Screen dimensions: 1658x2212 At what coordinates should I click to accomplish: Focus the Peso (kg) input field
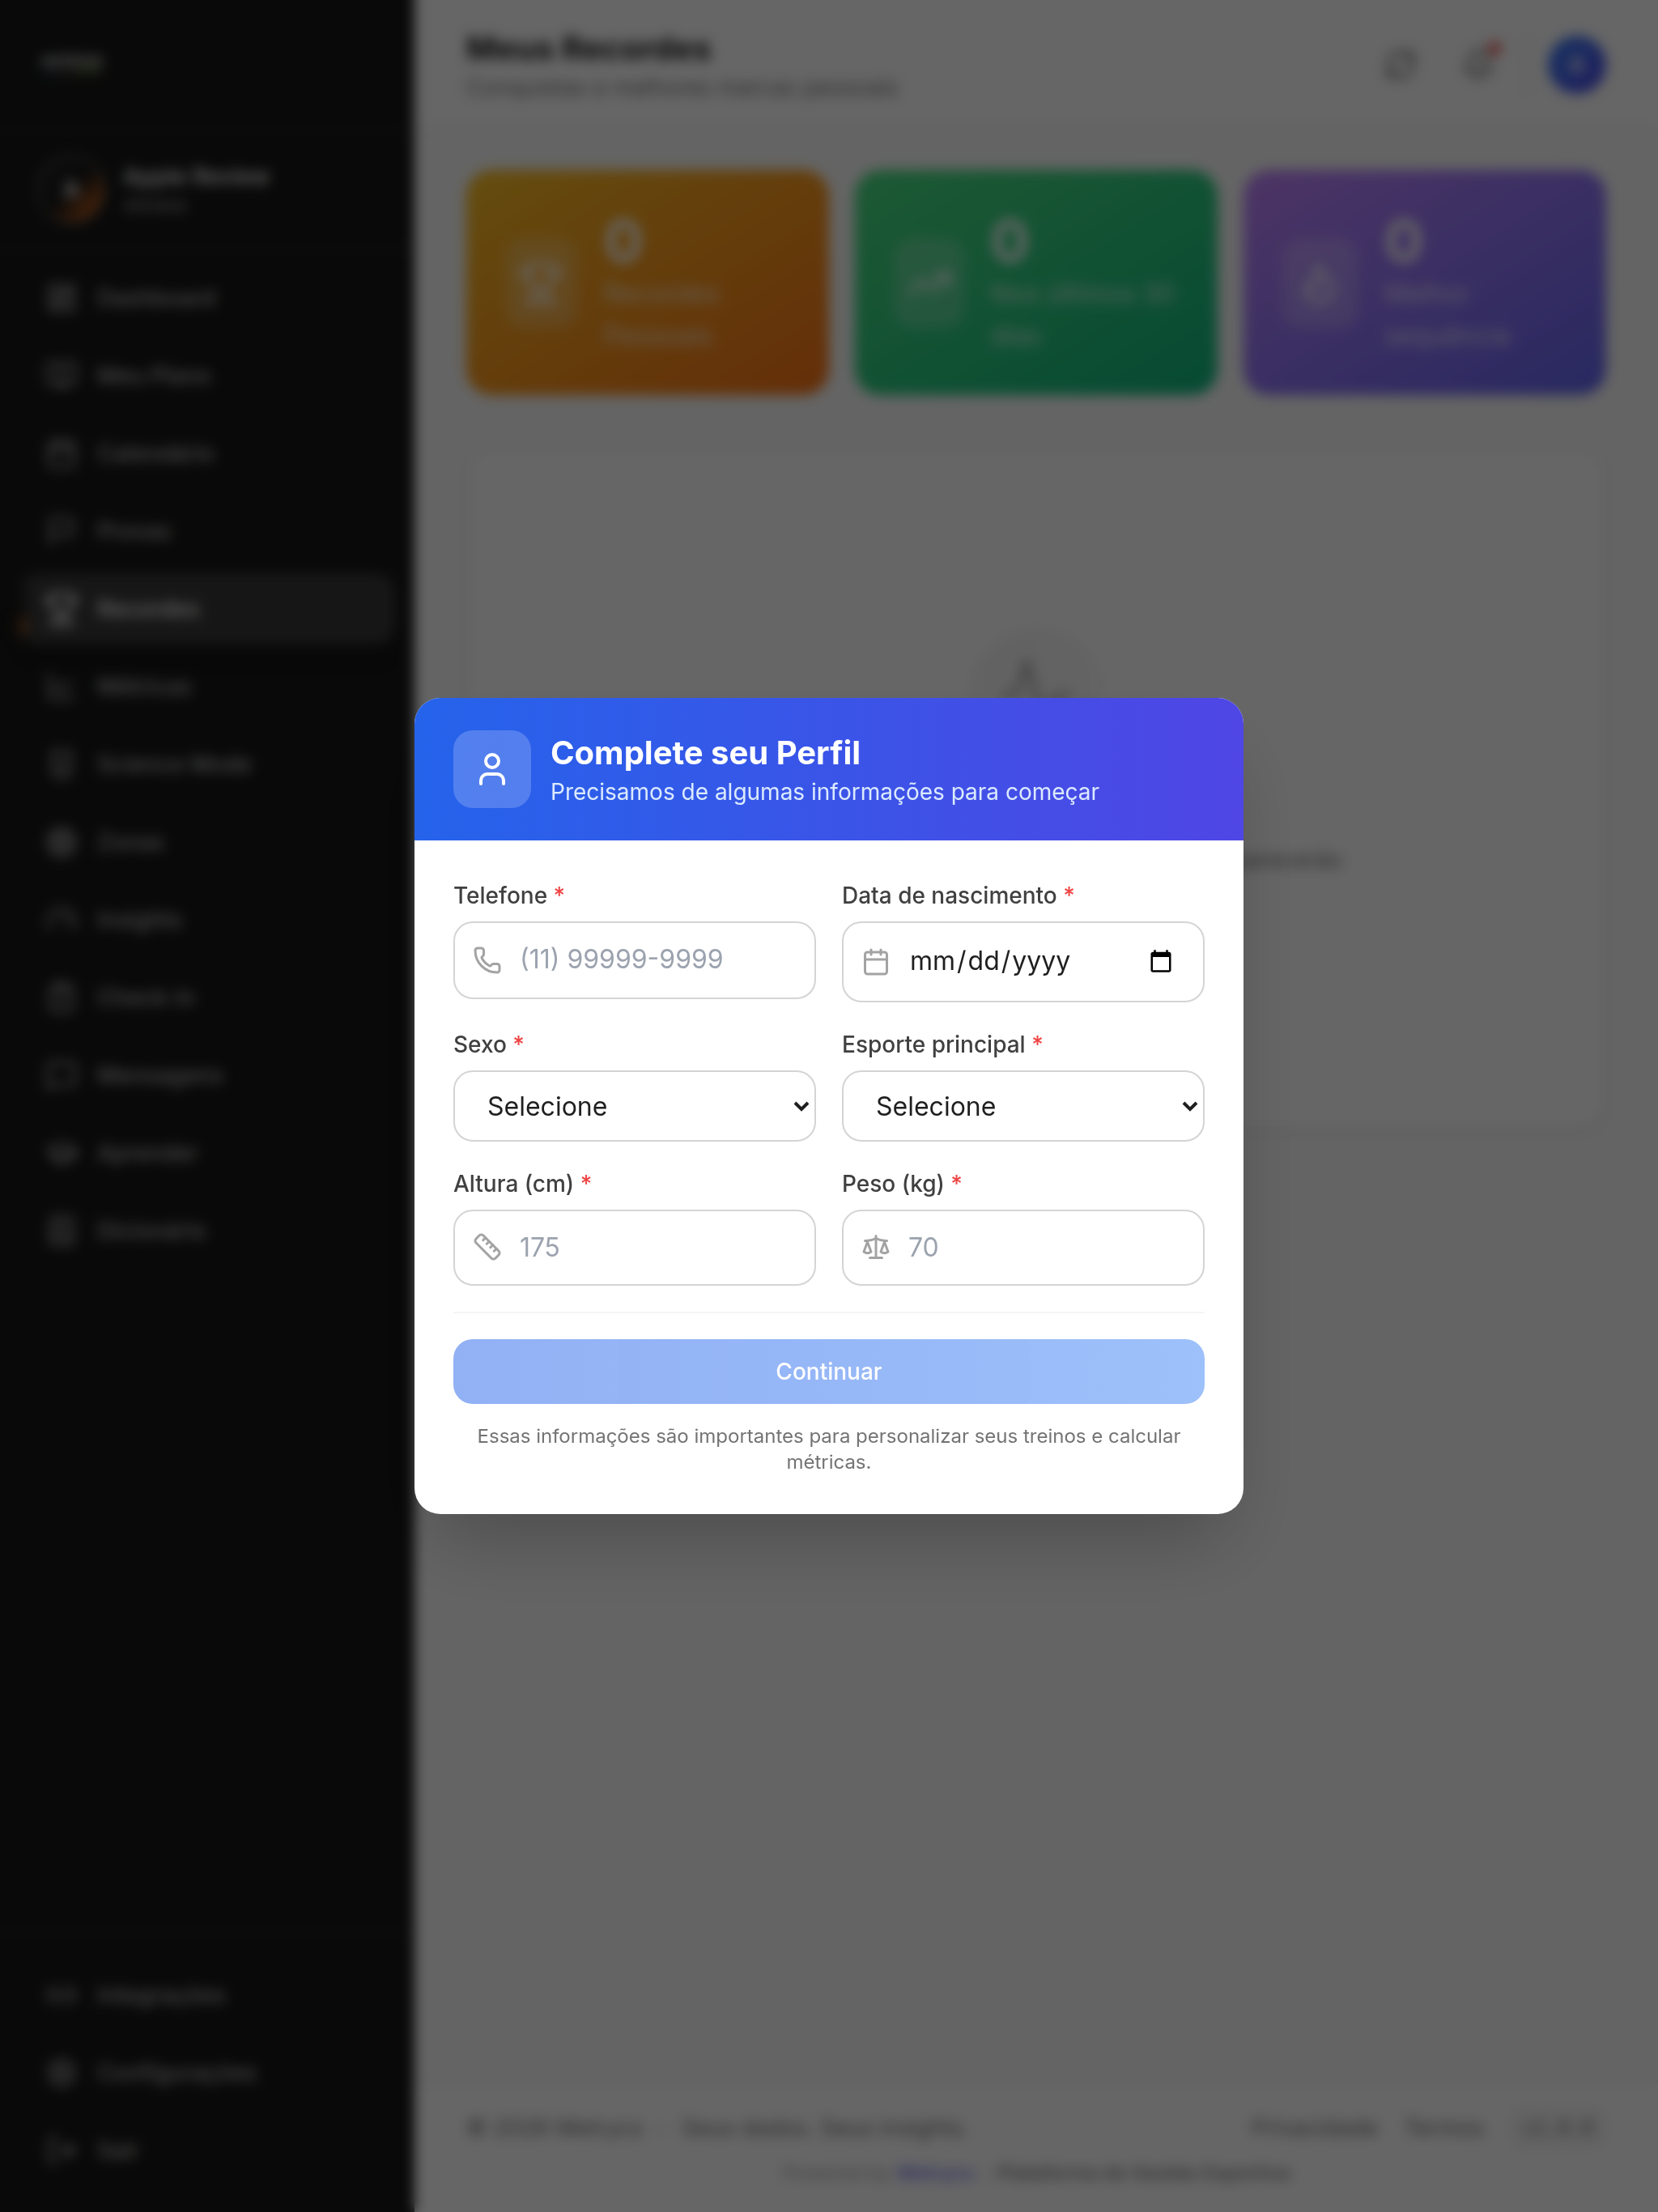point(1023,1248)
